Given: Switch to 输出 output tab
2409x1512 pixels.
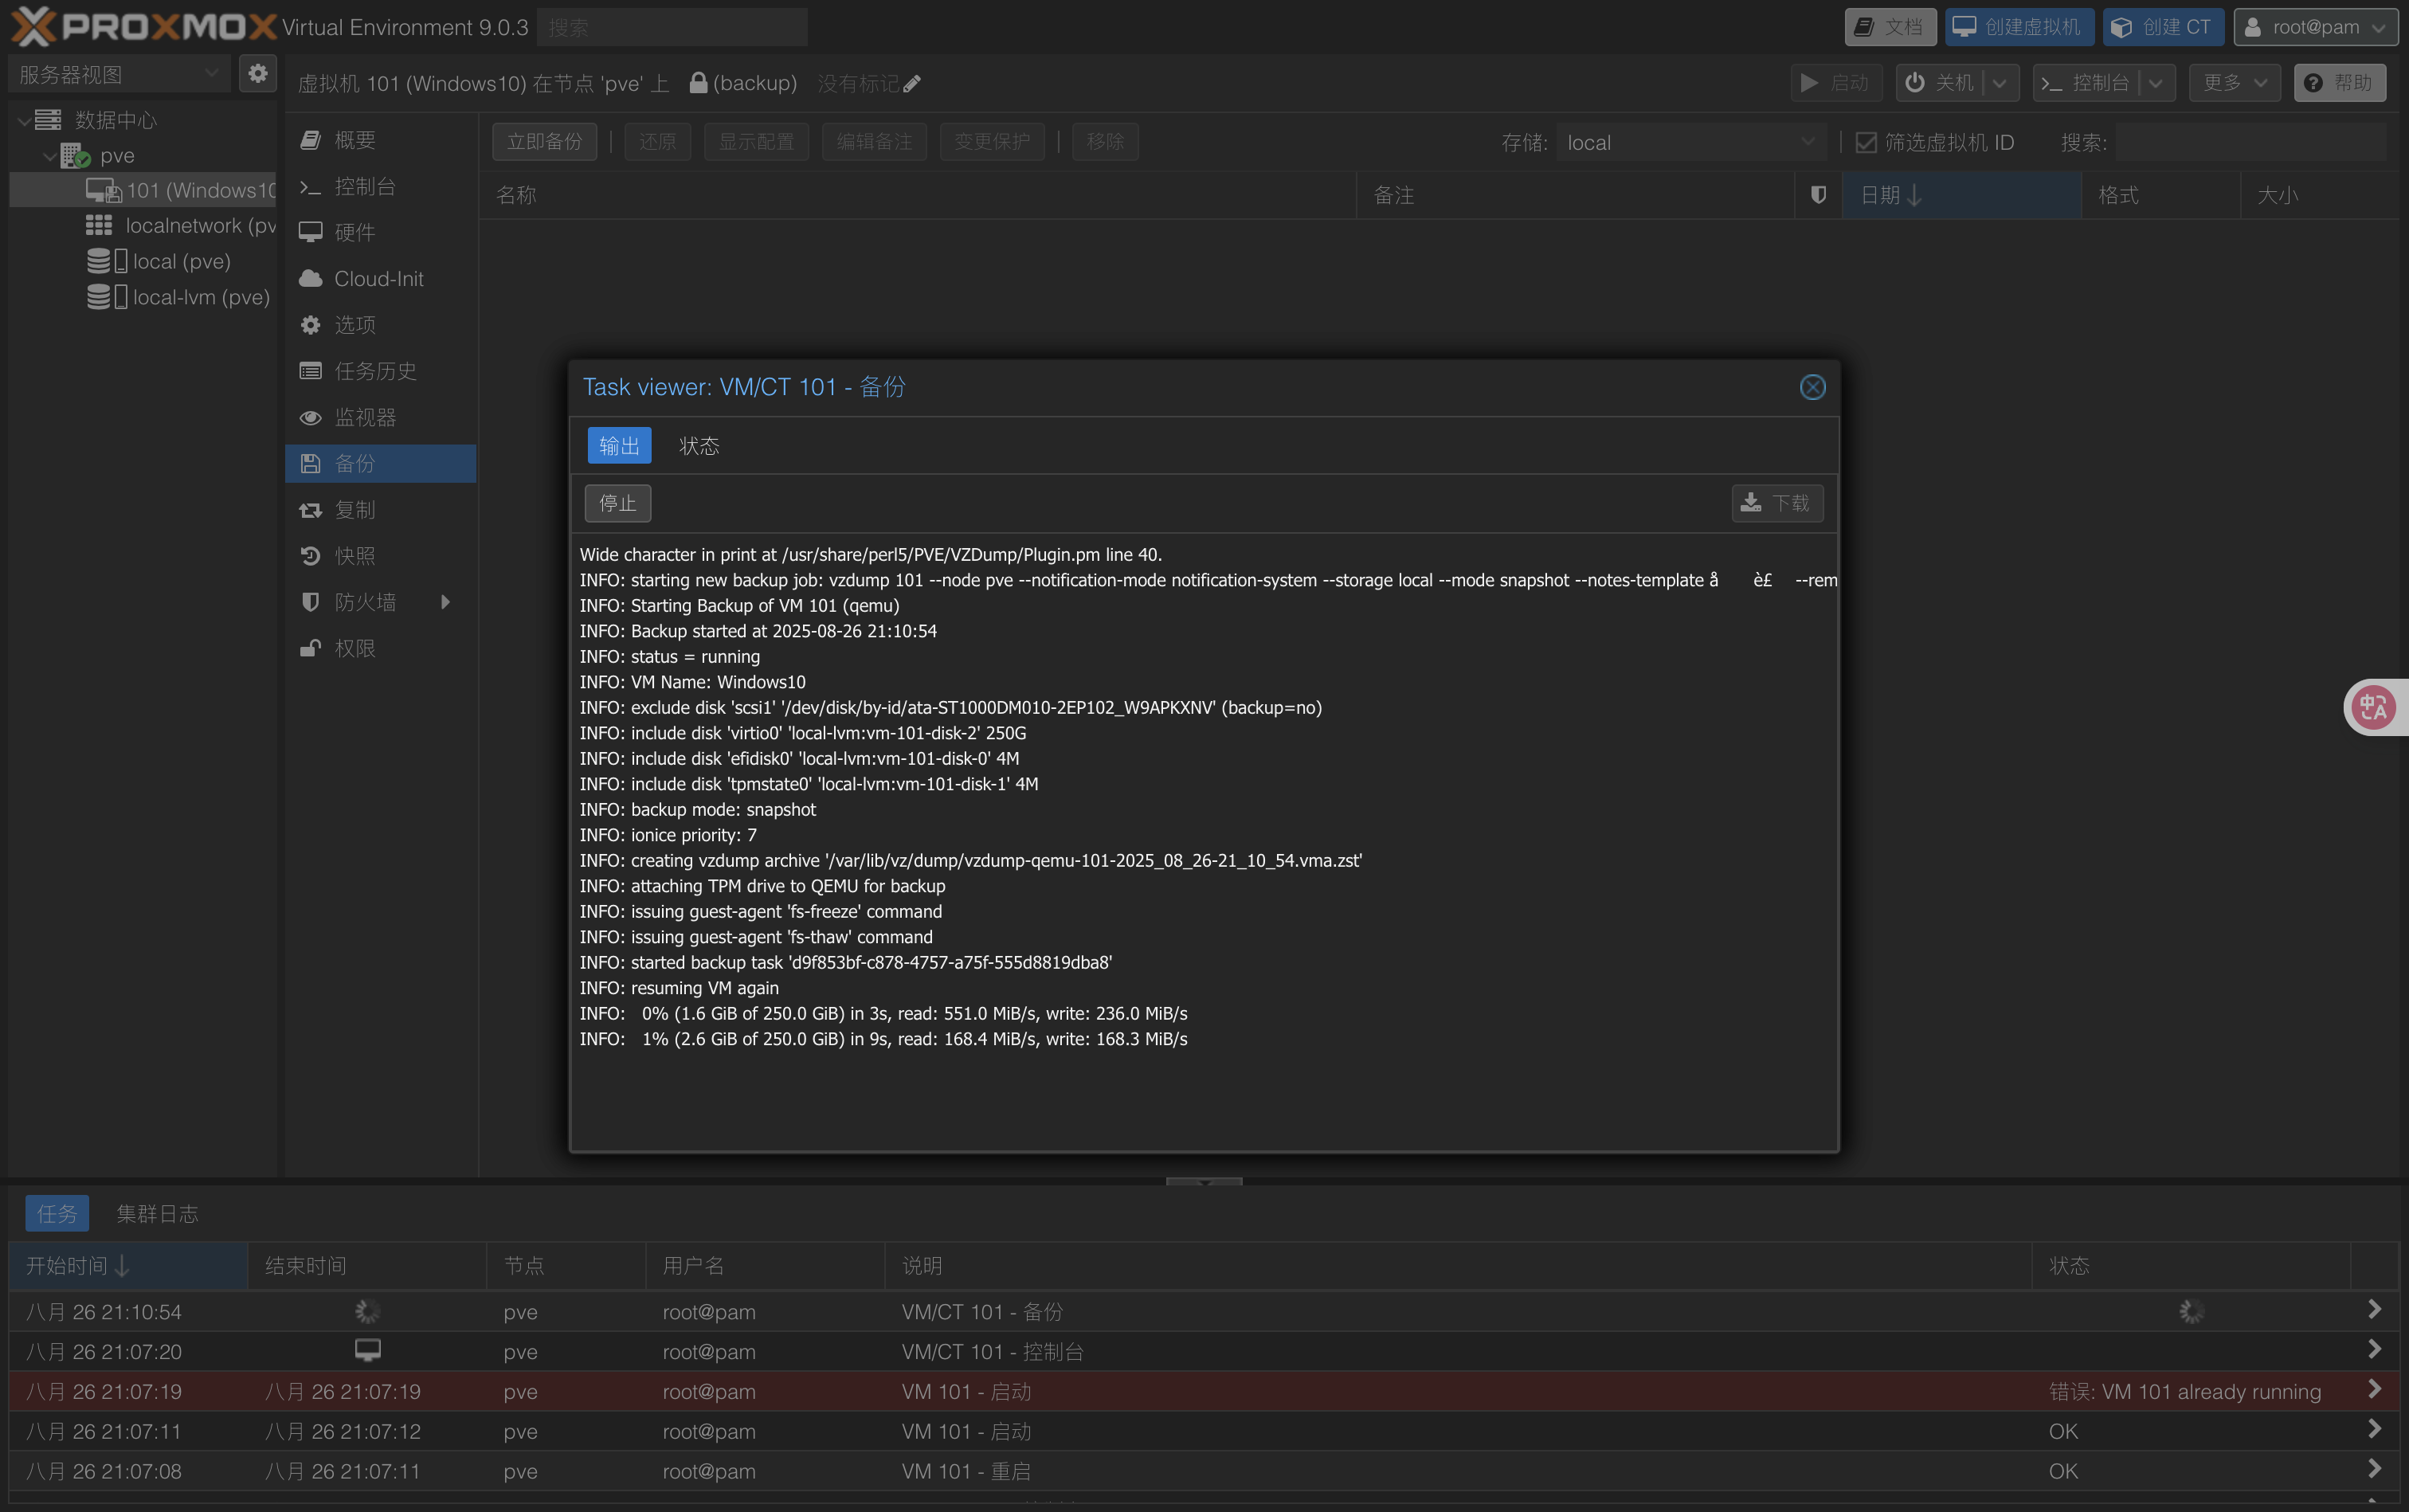Looking at the screenshot, I should point(619,446).
